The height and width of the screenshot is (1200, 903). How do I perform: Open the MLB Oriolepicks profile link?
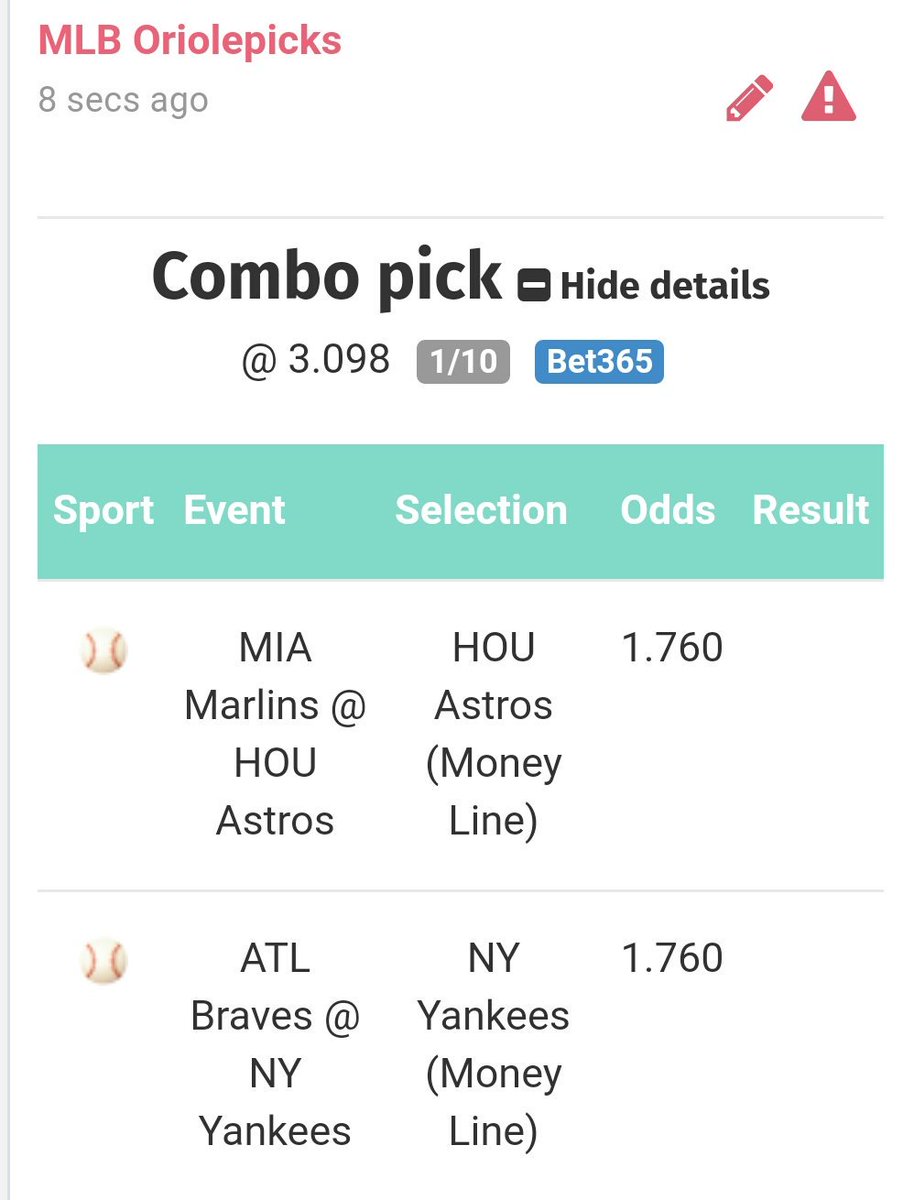click(190, 41)
